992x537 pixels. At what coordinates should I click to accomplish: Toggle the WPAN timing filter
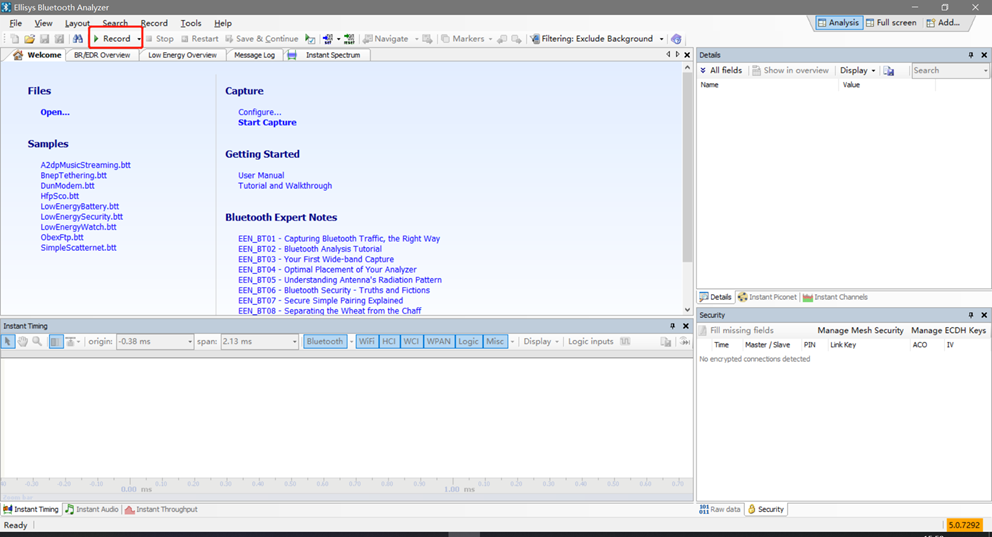pos(438,342)
